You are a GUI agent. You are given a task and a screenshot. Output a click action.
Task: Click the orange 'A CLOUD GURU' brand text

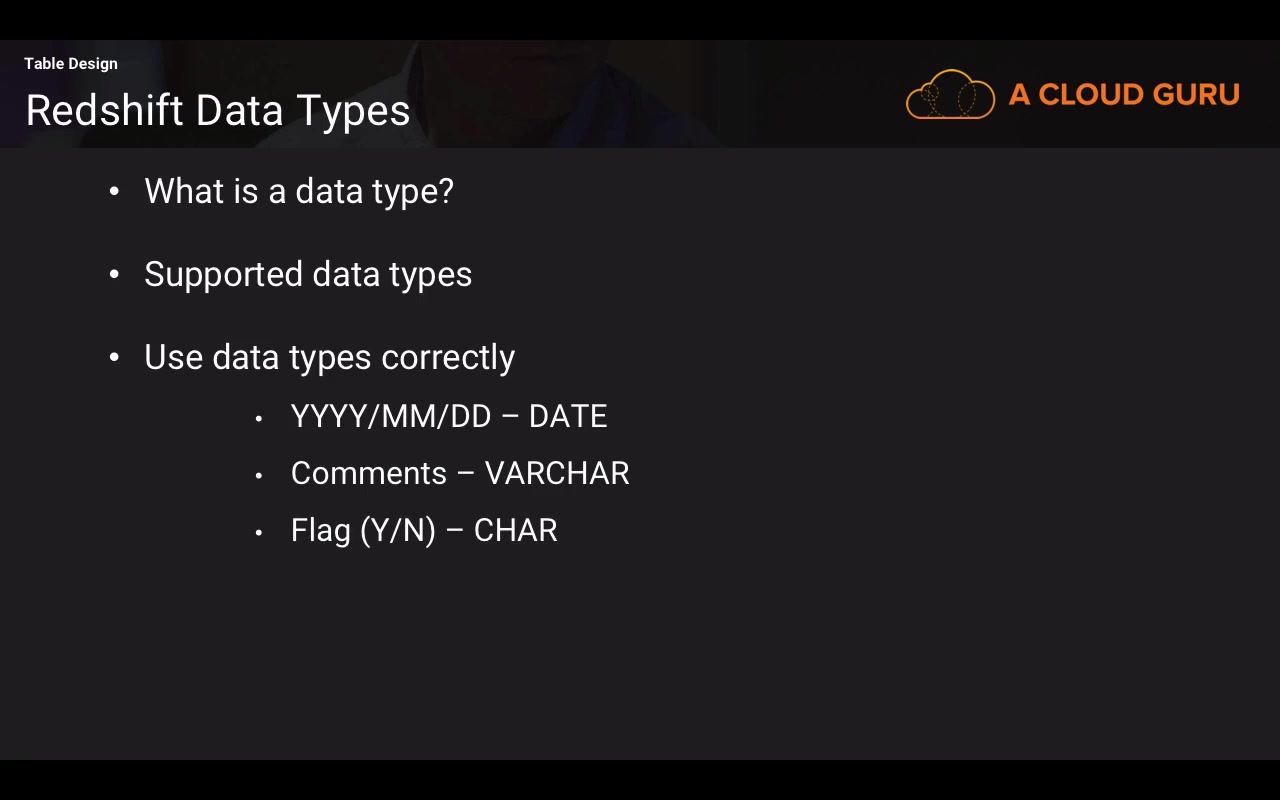pyautogui.click(x=1124, y=95)
